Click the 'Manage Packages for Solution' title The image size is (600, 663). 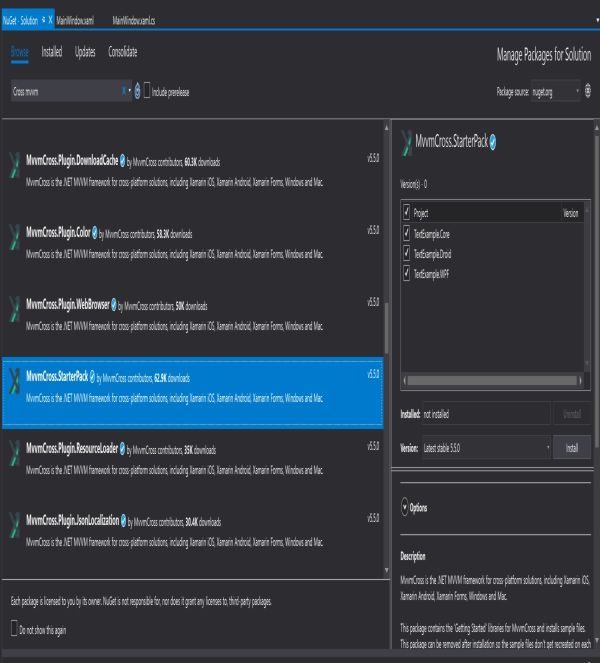pos(544,55)
